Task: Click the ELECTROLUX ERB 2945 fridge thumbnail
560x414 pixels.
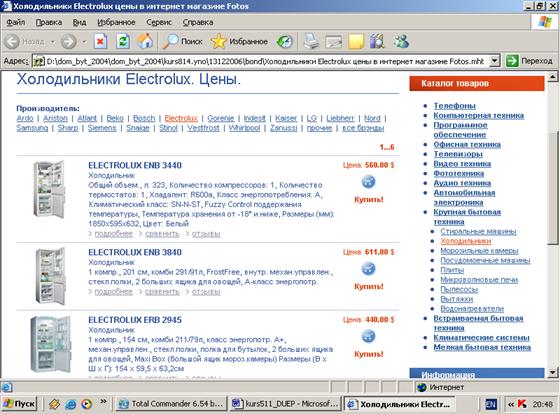Action: [51, 344]
